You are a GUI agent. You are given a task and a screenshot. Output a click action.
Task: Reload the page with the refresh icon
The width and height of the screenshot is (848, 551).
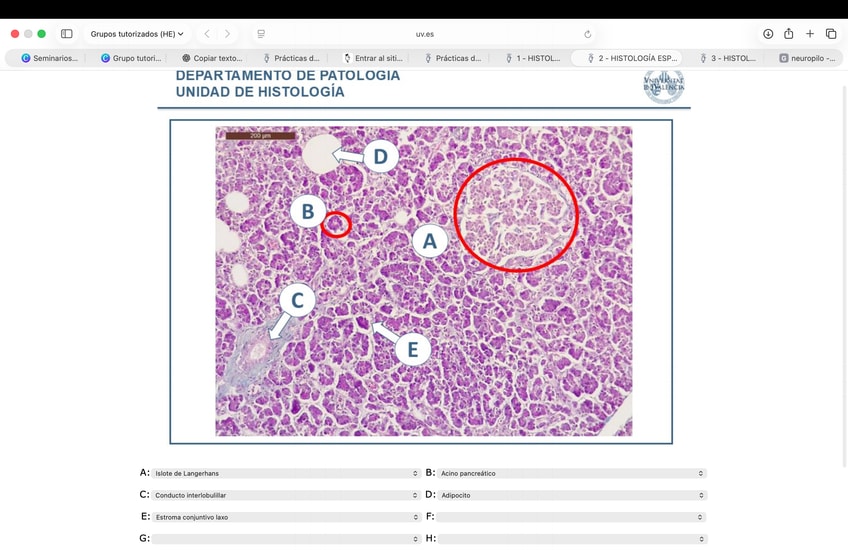tap(587, 34)
